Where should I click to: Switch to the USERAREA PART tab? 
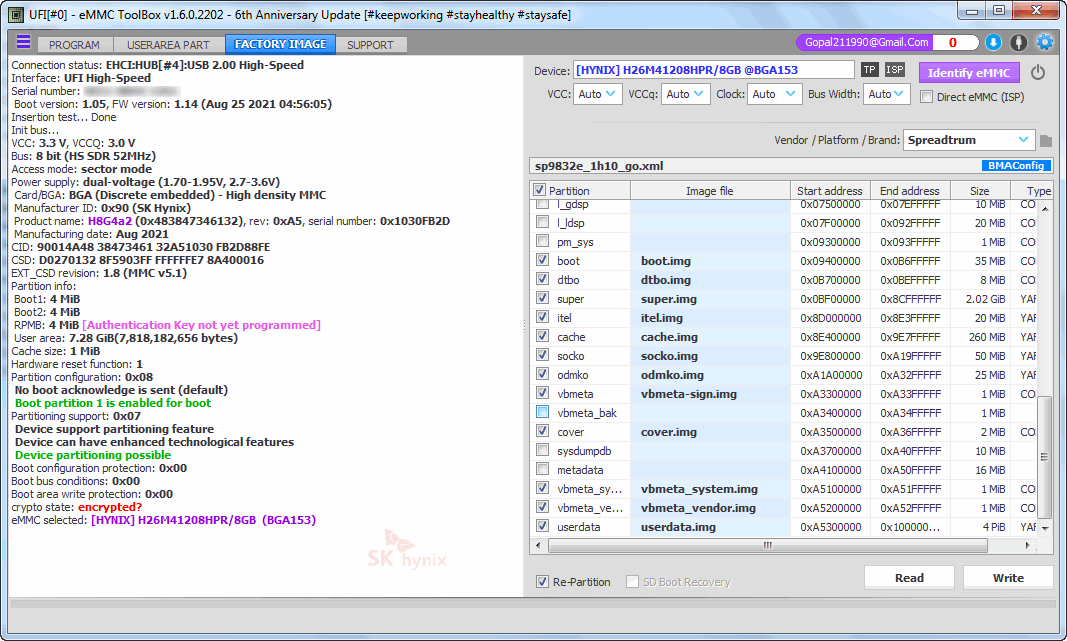coord(168,45)
